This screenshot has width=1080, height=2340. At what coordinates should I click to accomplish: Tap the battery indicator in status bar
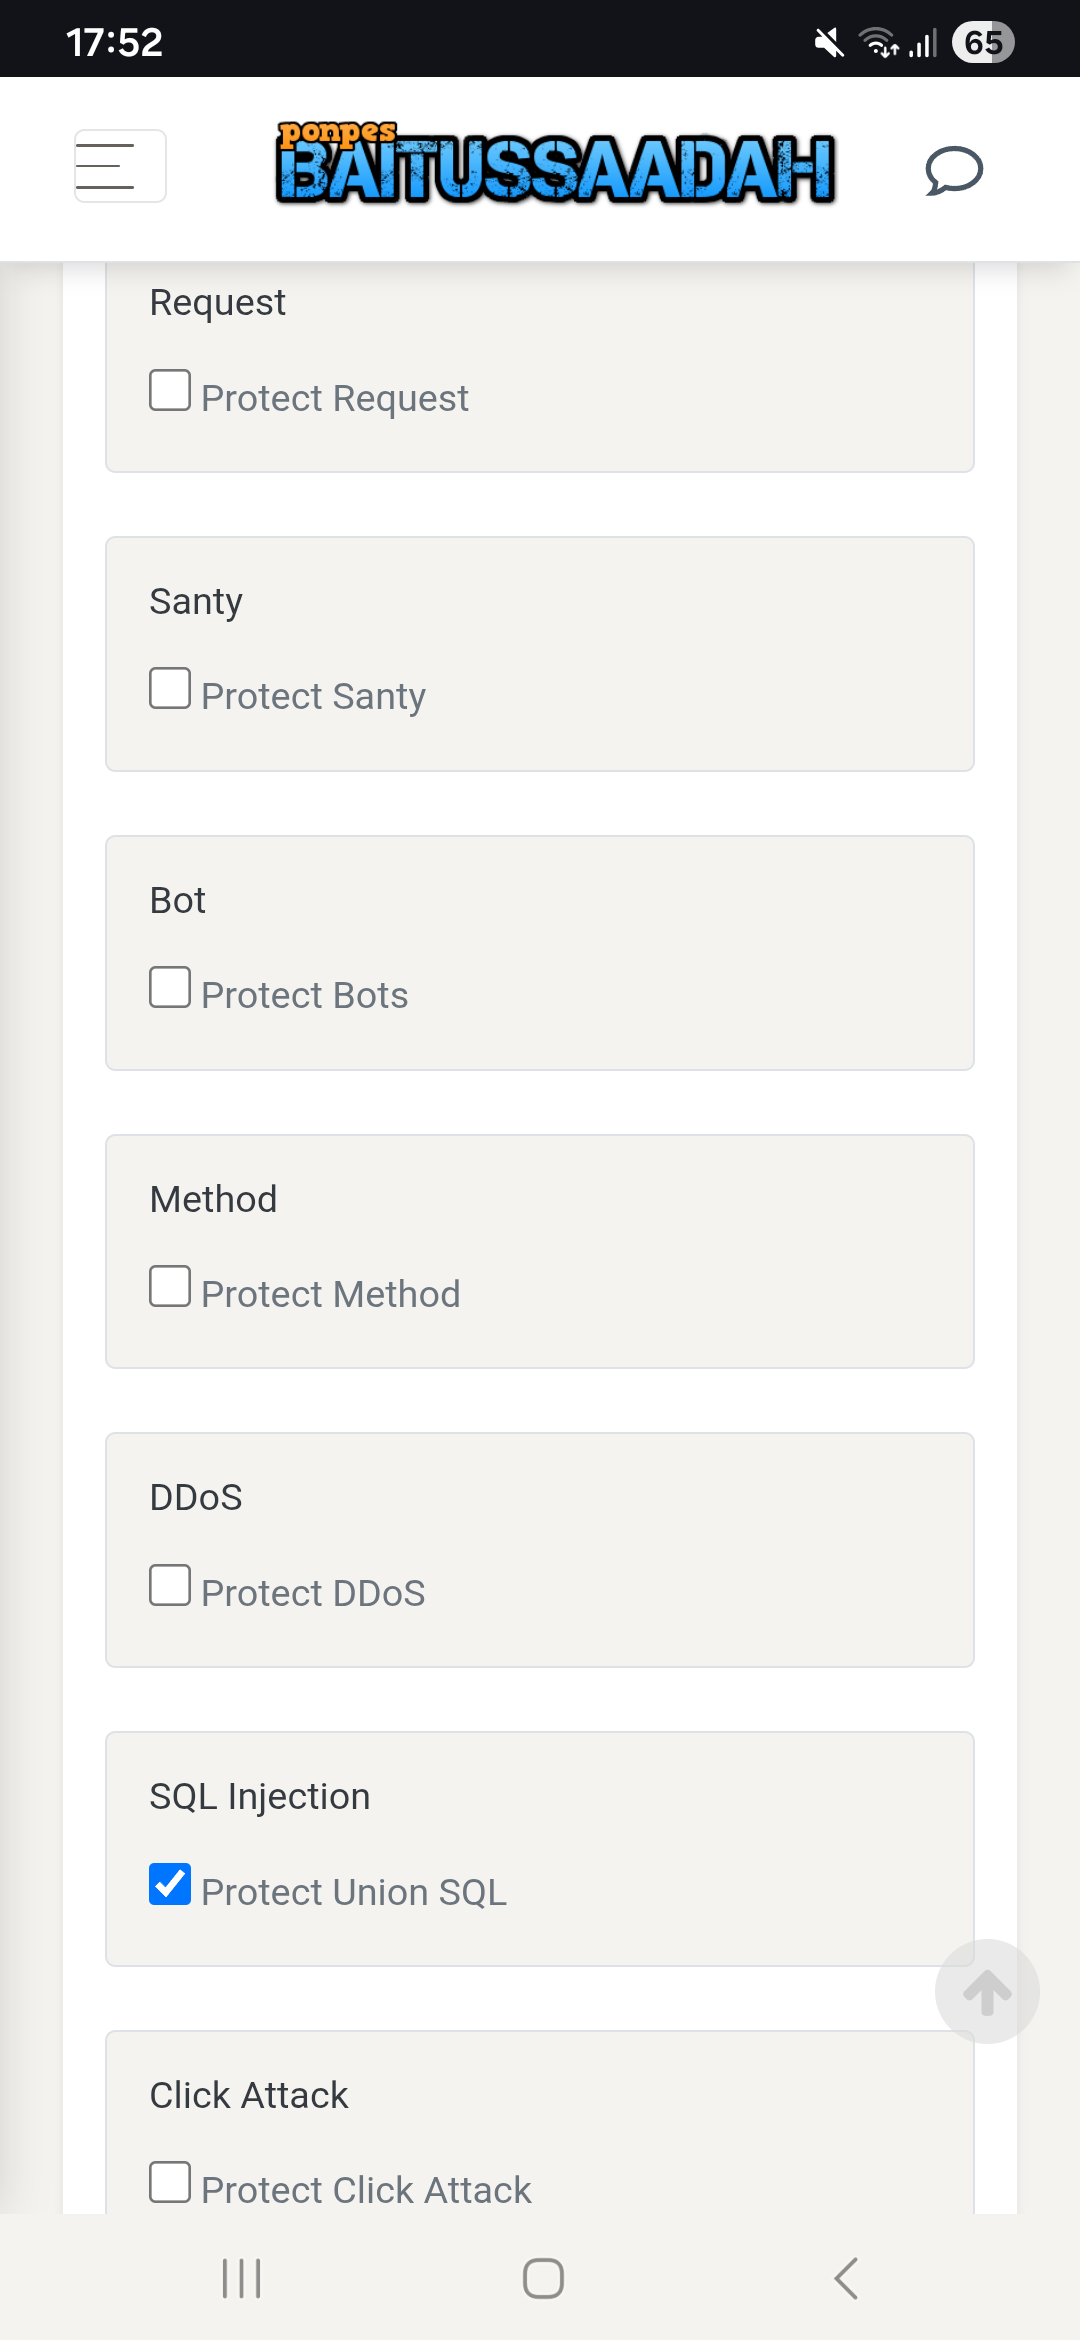[x=983, y=42]
